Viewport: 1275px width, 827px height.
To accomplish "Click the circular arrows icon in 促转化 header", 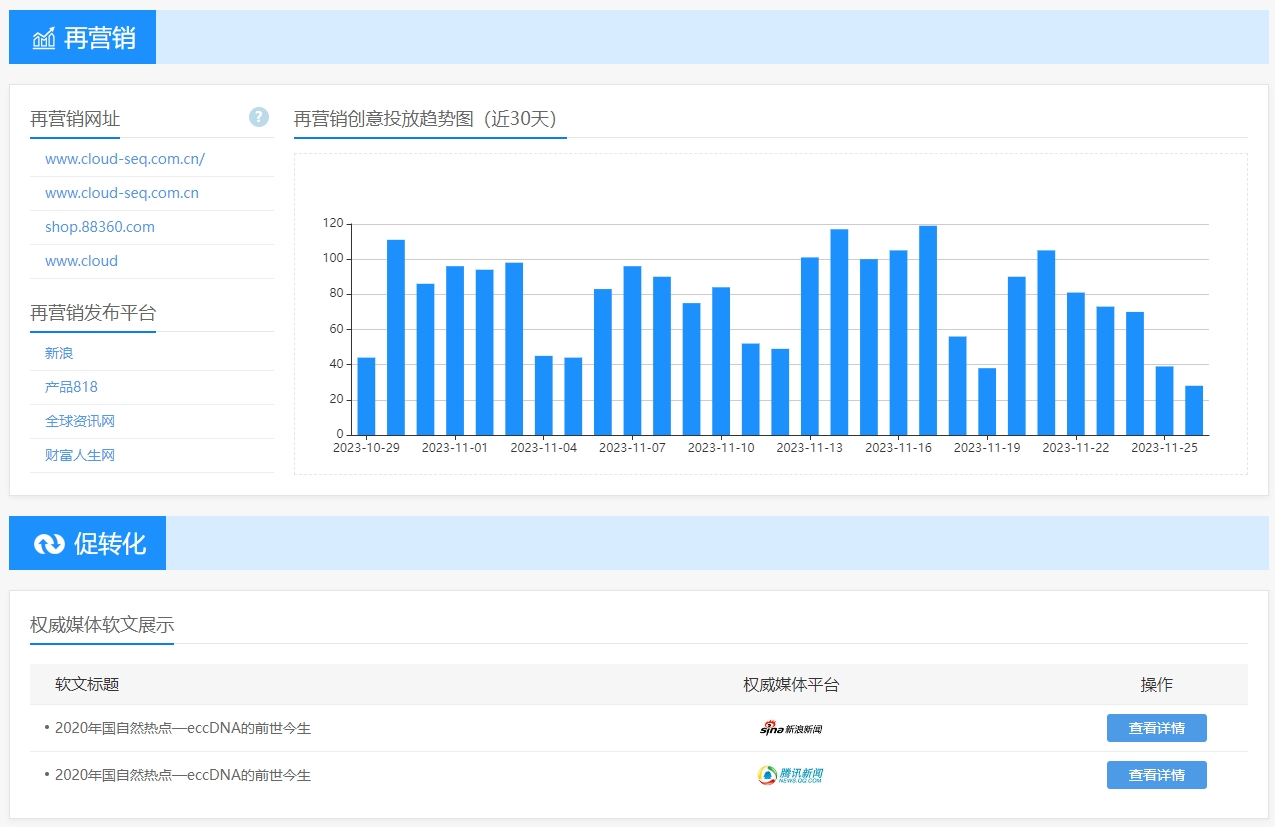I will pos(49,543).
